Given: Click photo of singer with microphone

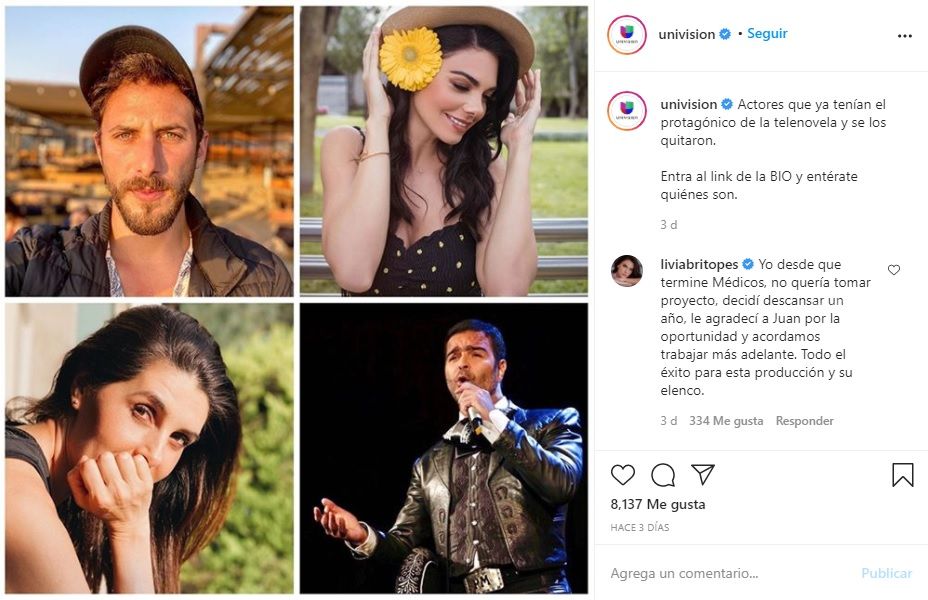Looking at the screenshot, I should point(443,448).
